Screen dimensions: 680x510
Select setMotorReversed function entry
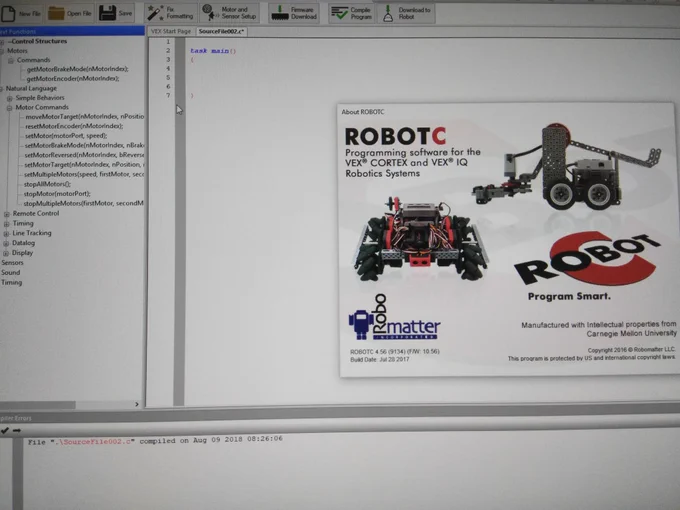84,155
